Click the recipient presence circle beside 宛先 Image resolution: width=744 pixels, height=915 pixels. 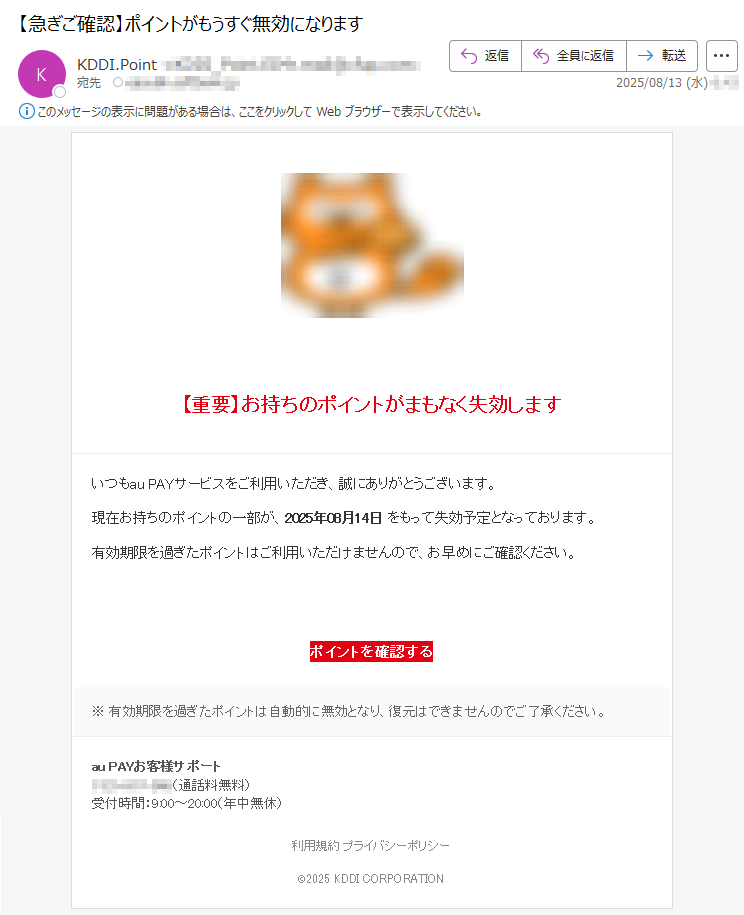pyautogui.click(x=118, y=82)
